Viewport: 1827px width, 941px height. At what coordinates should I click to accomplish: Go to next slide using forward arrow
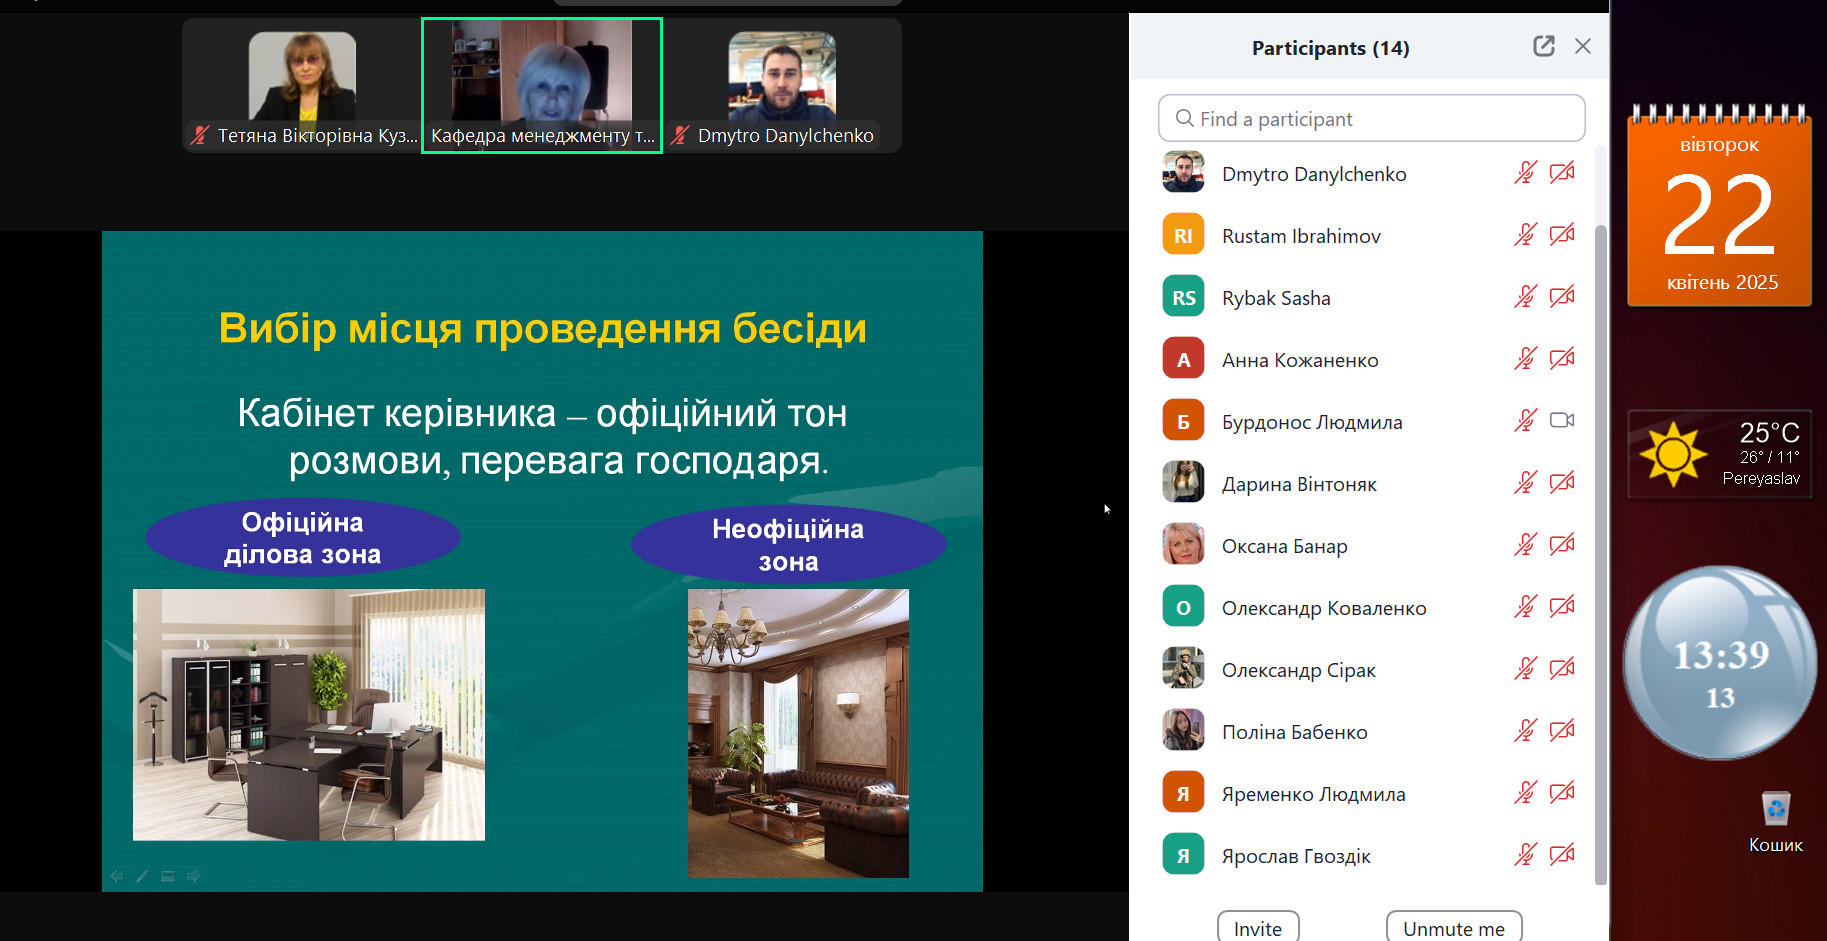[x=194, y=876]
